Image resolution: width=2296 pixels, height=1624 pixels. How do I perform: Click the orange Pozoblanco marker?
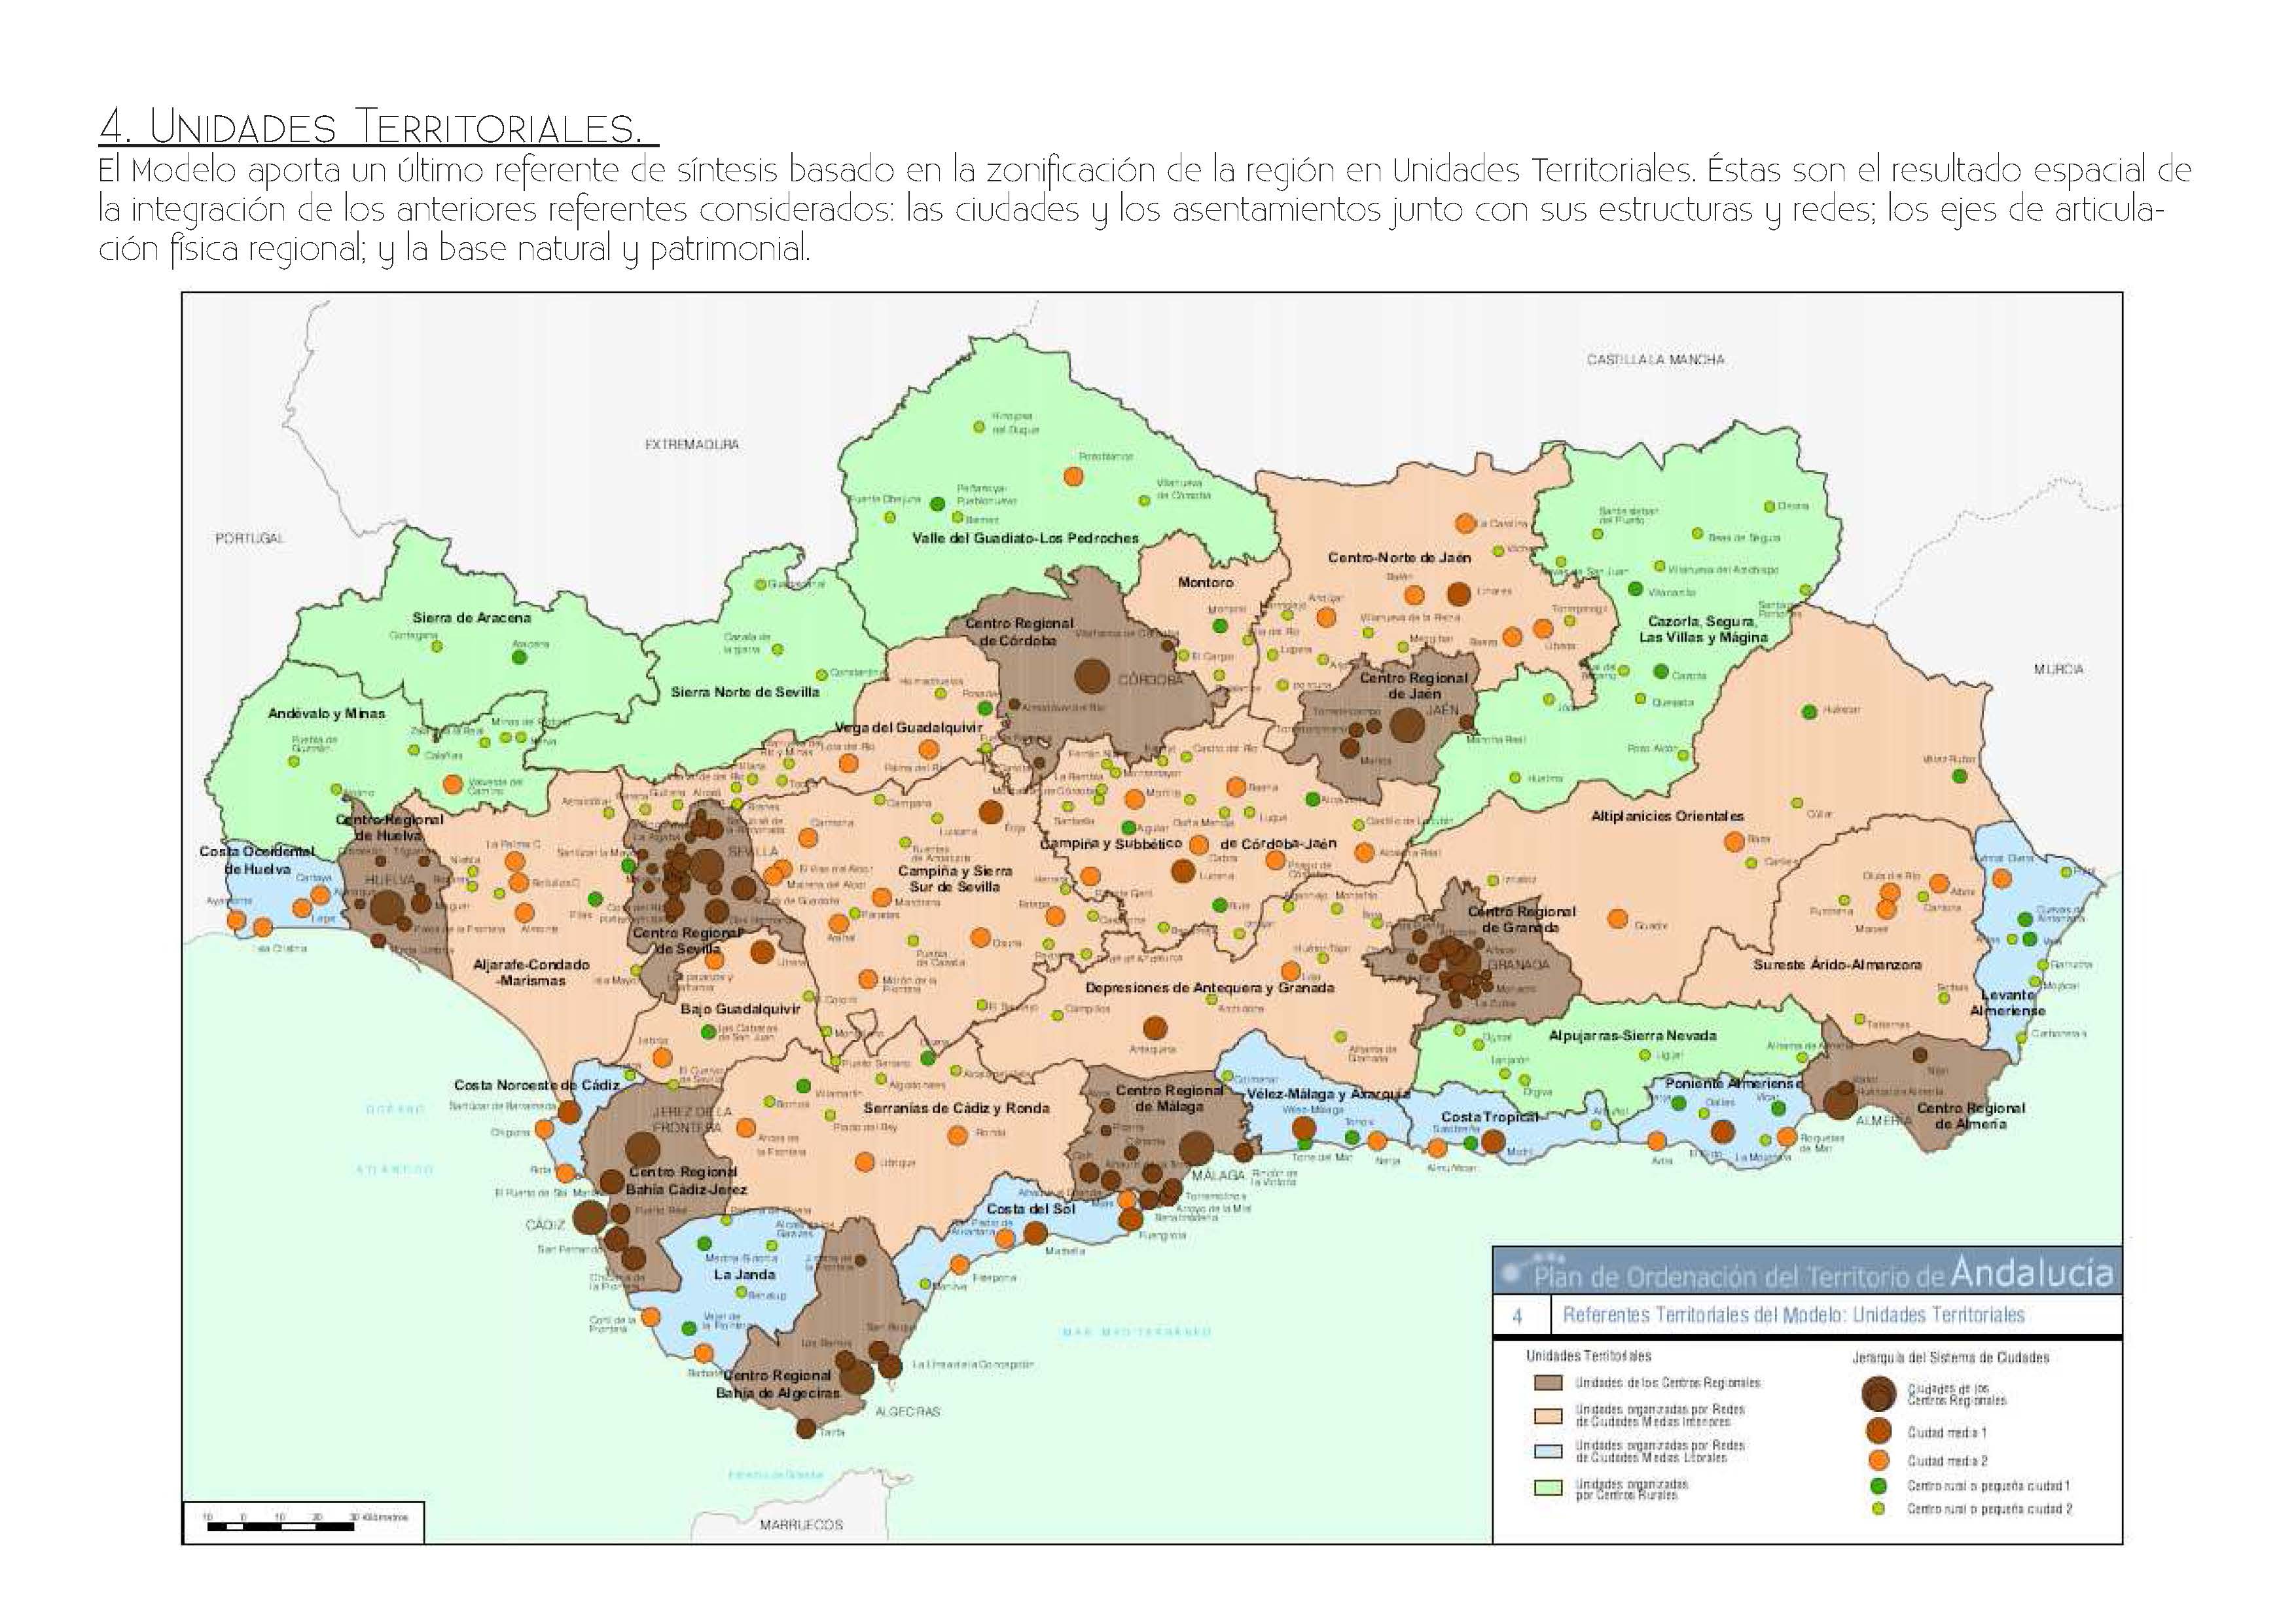pos(1074,477)
